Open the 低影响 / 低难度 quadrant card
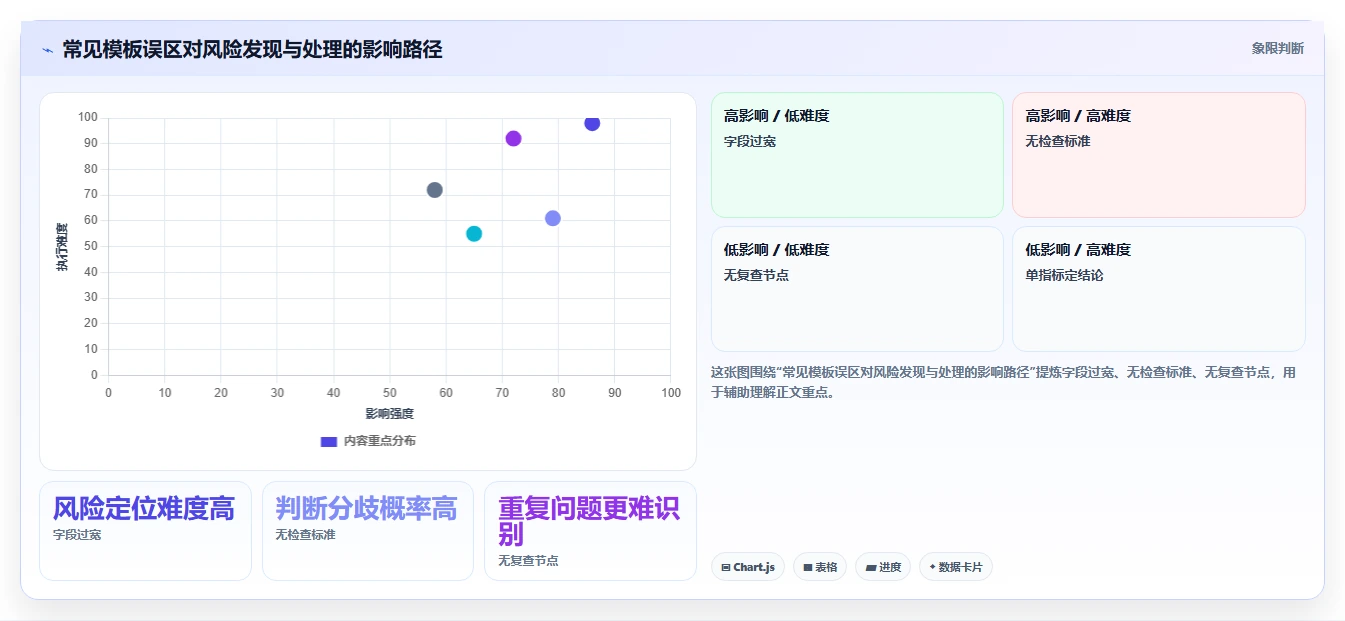The height and width of the screenshot is (621, 1345). tap(857, 289)
